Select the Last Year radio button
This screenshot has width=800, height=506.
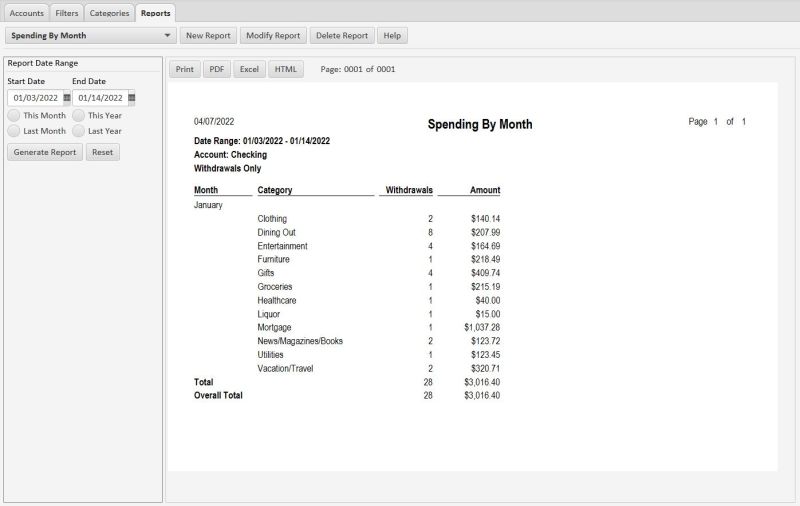(x=78, y=131)
